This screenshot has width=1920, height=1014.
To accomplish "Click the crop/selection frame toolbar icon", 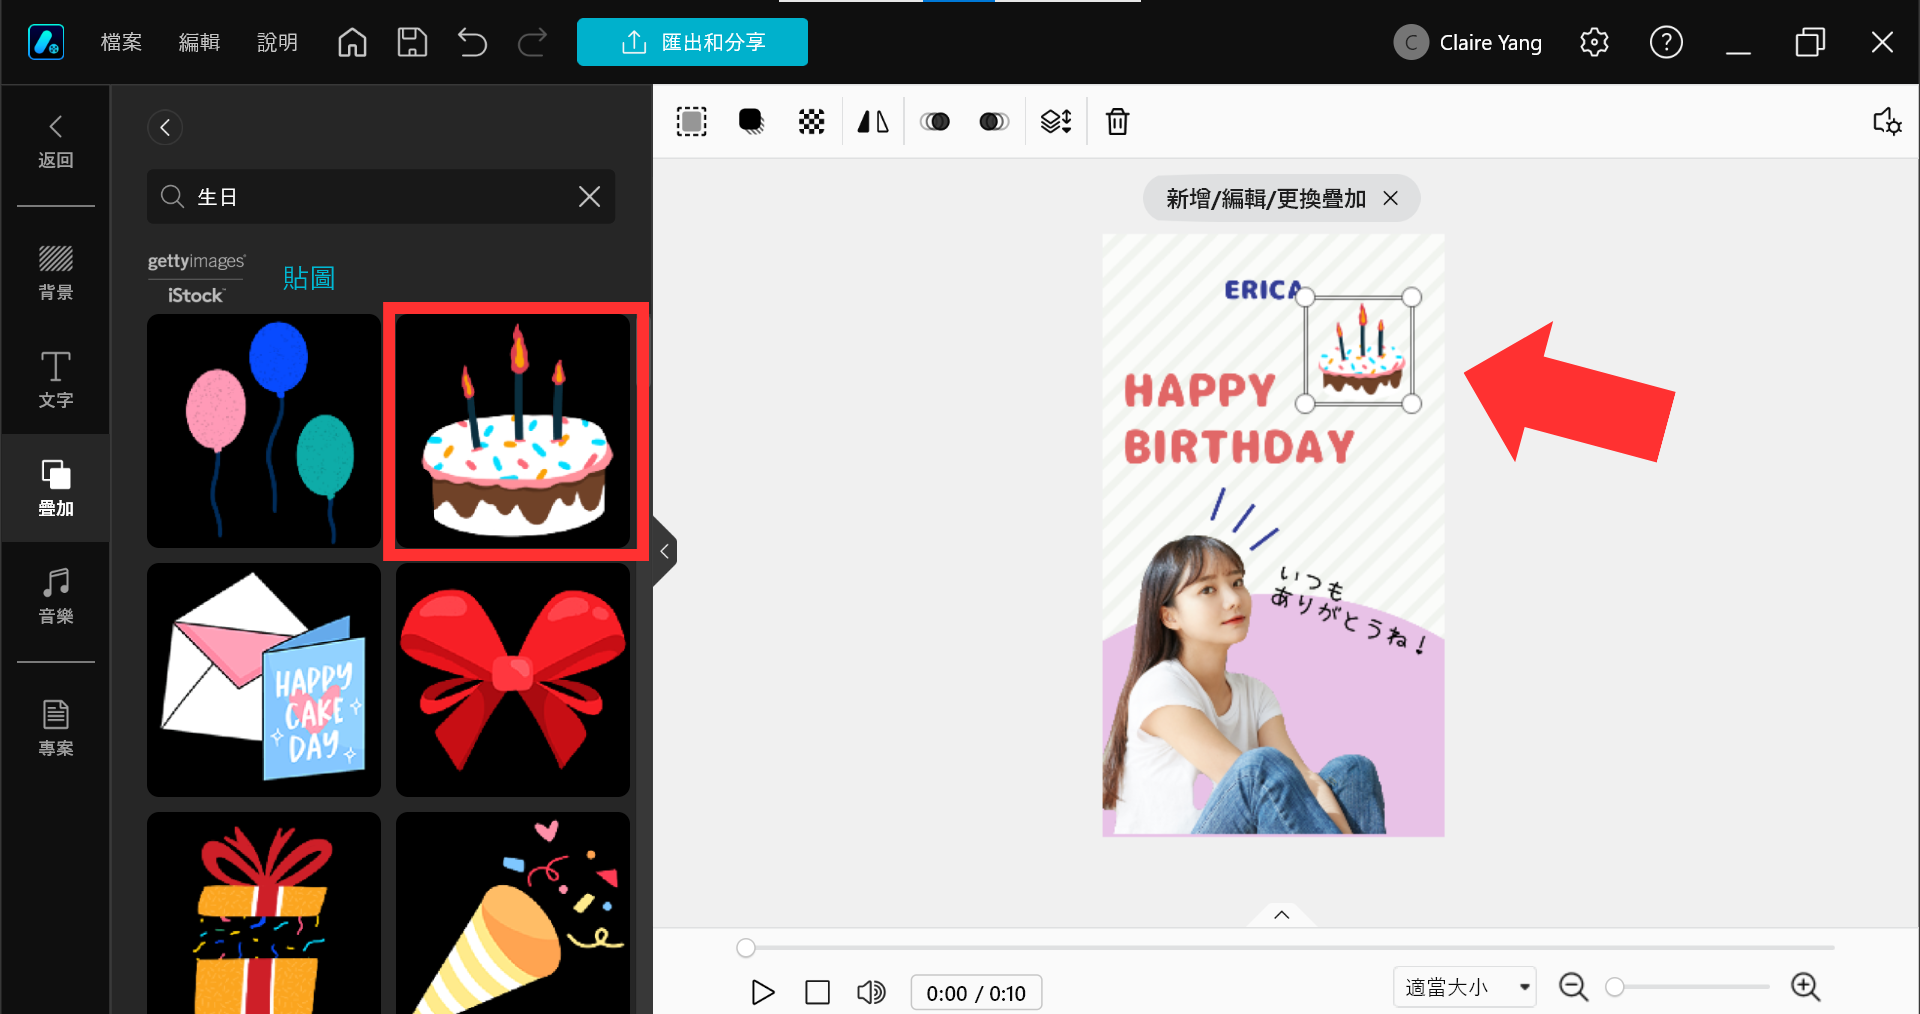I will (691, 121).
